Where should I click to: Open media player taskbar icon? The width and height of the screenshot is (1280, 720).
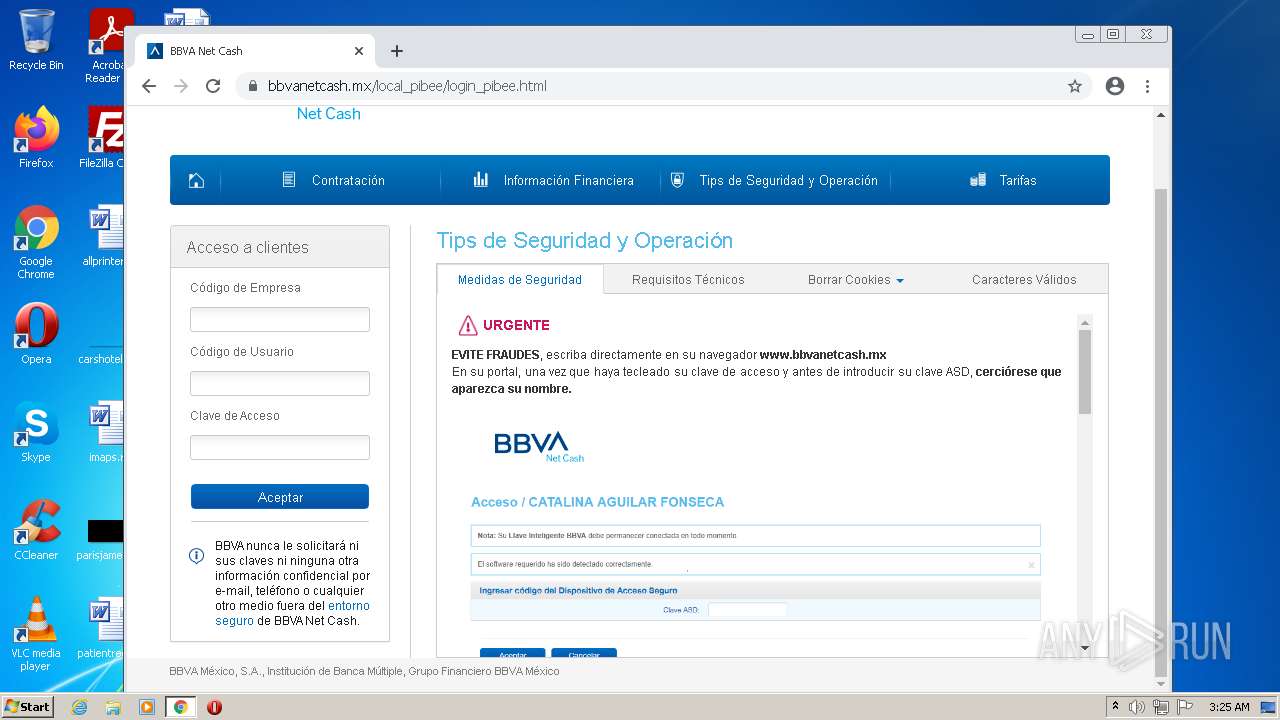click(x=147, y=707)
